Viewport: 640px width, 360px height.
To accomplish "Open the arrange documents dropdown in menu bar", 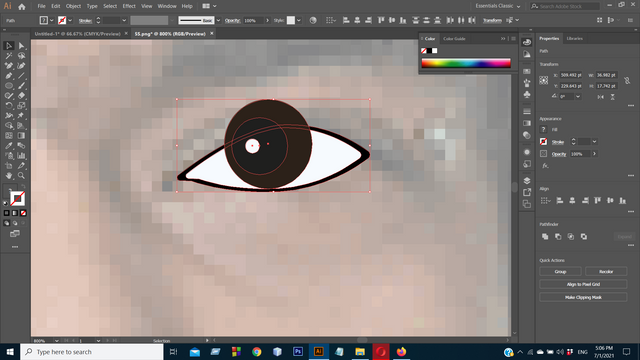I will [x=209, y=6].
